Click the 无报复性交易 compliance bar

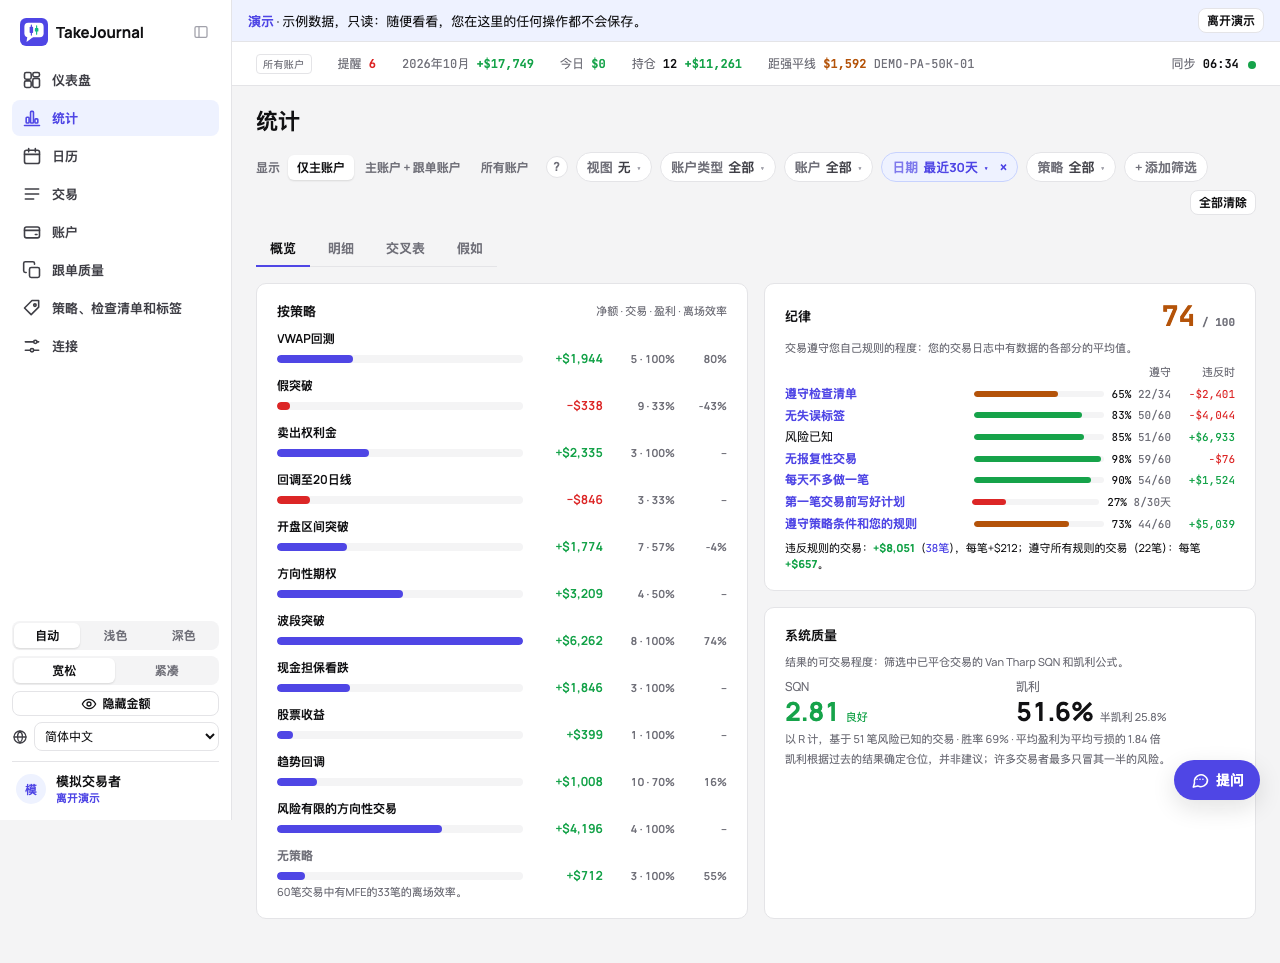tap(1039, 459)
